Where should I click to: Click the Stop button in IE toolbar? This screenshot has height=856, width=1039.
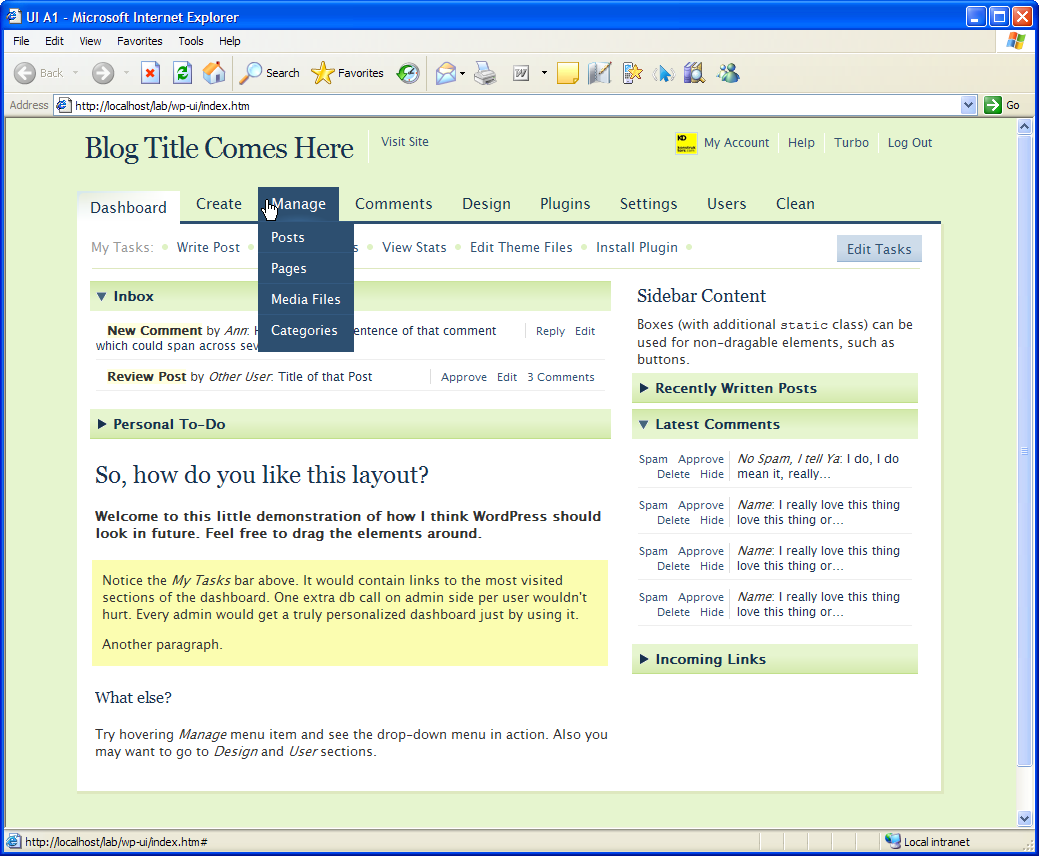[x=150, y=73]
